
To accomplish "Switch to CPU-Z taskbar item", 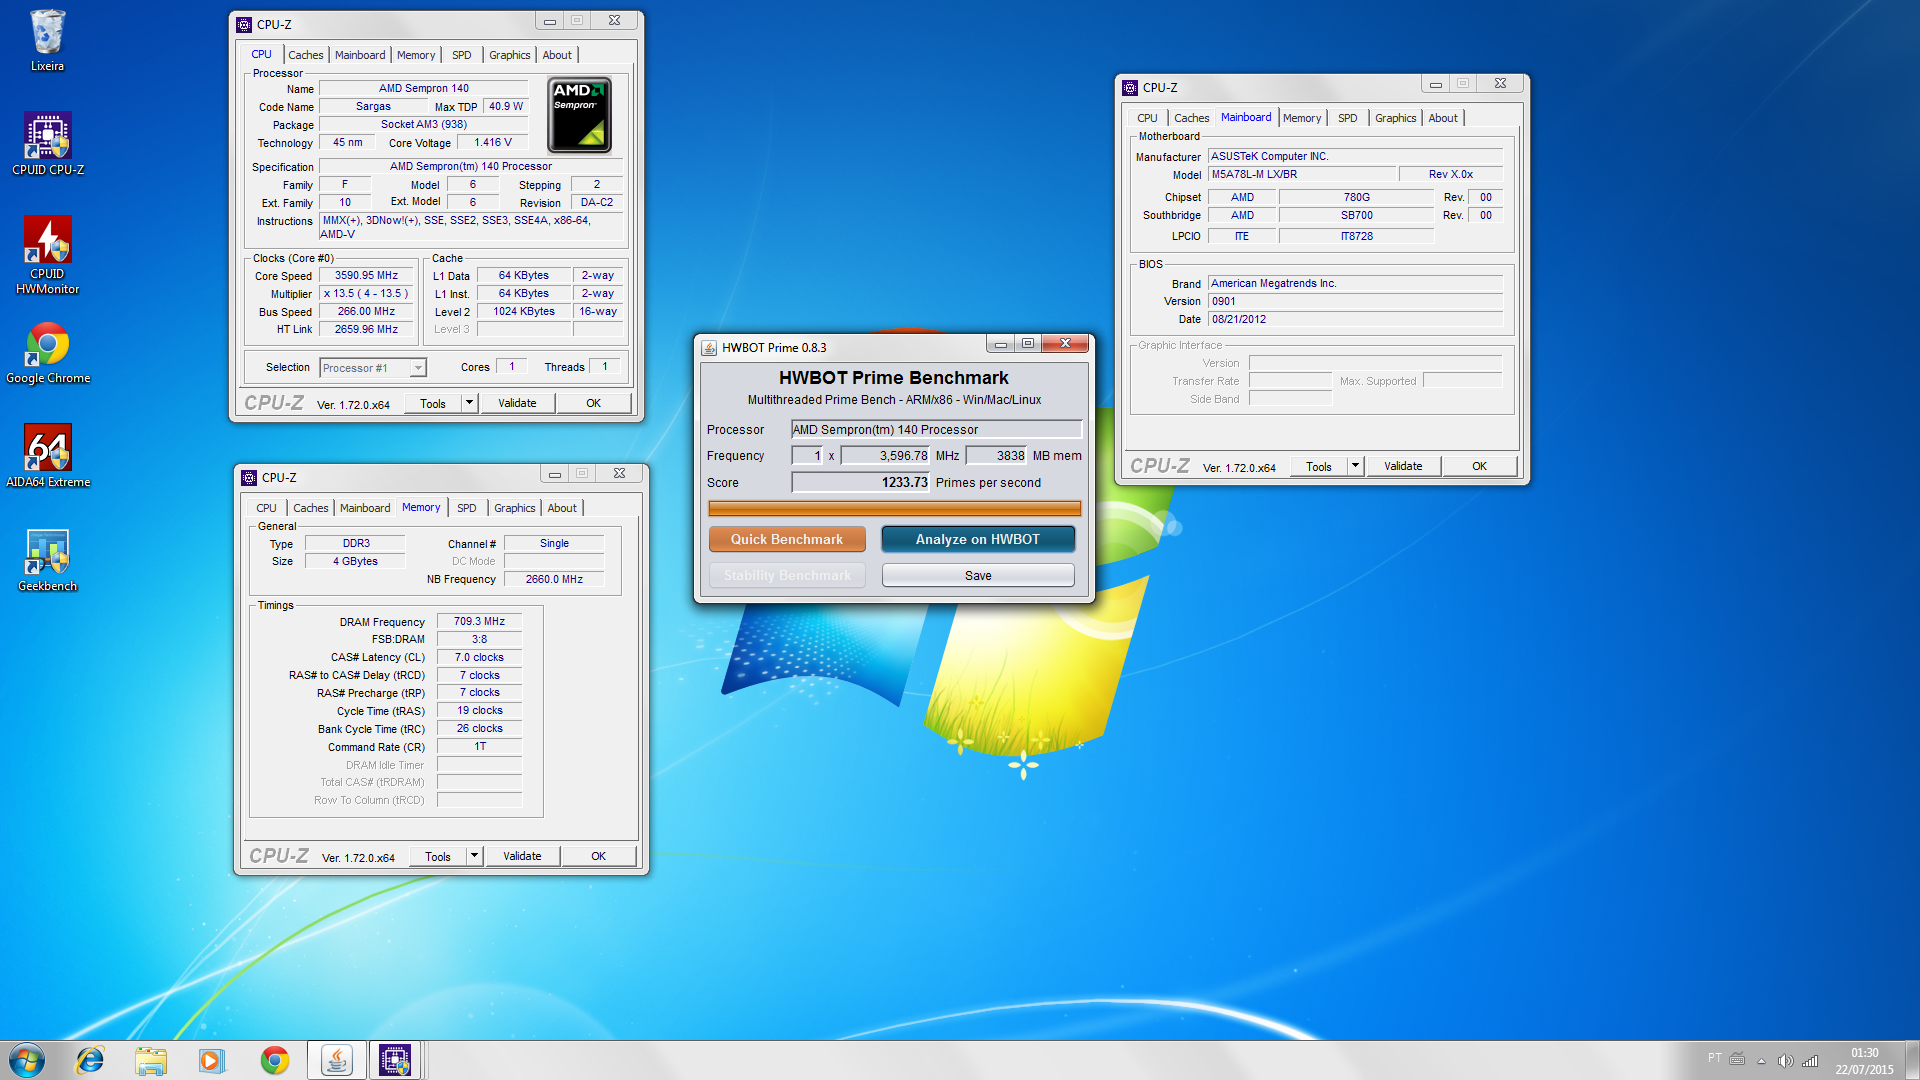I will (395, 1060).
